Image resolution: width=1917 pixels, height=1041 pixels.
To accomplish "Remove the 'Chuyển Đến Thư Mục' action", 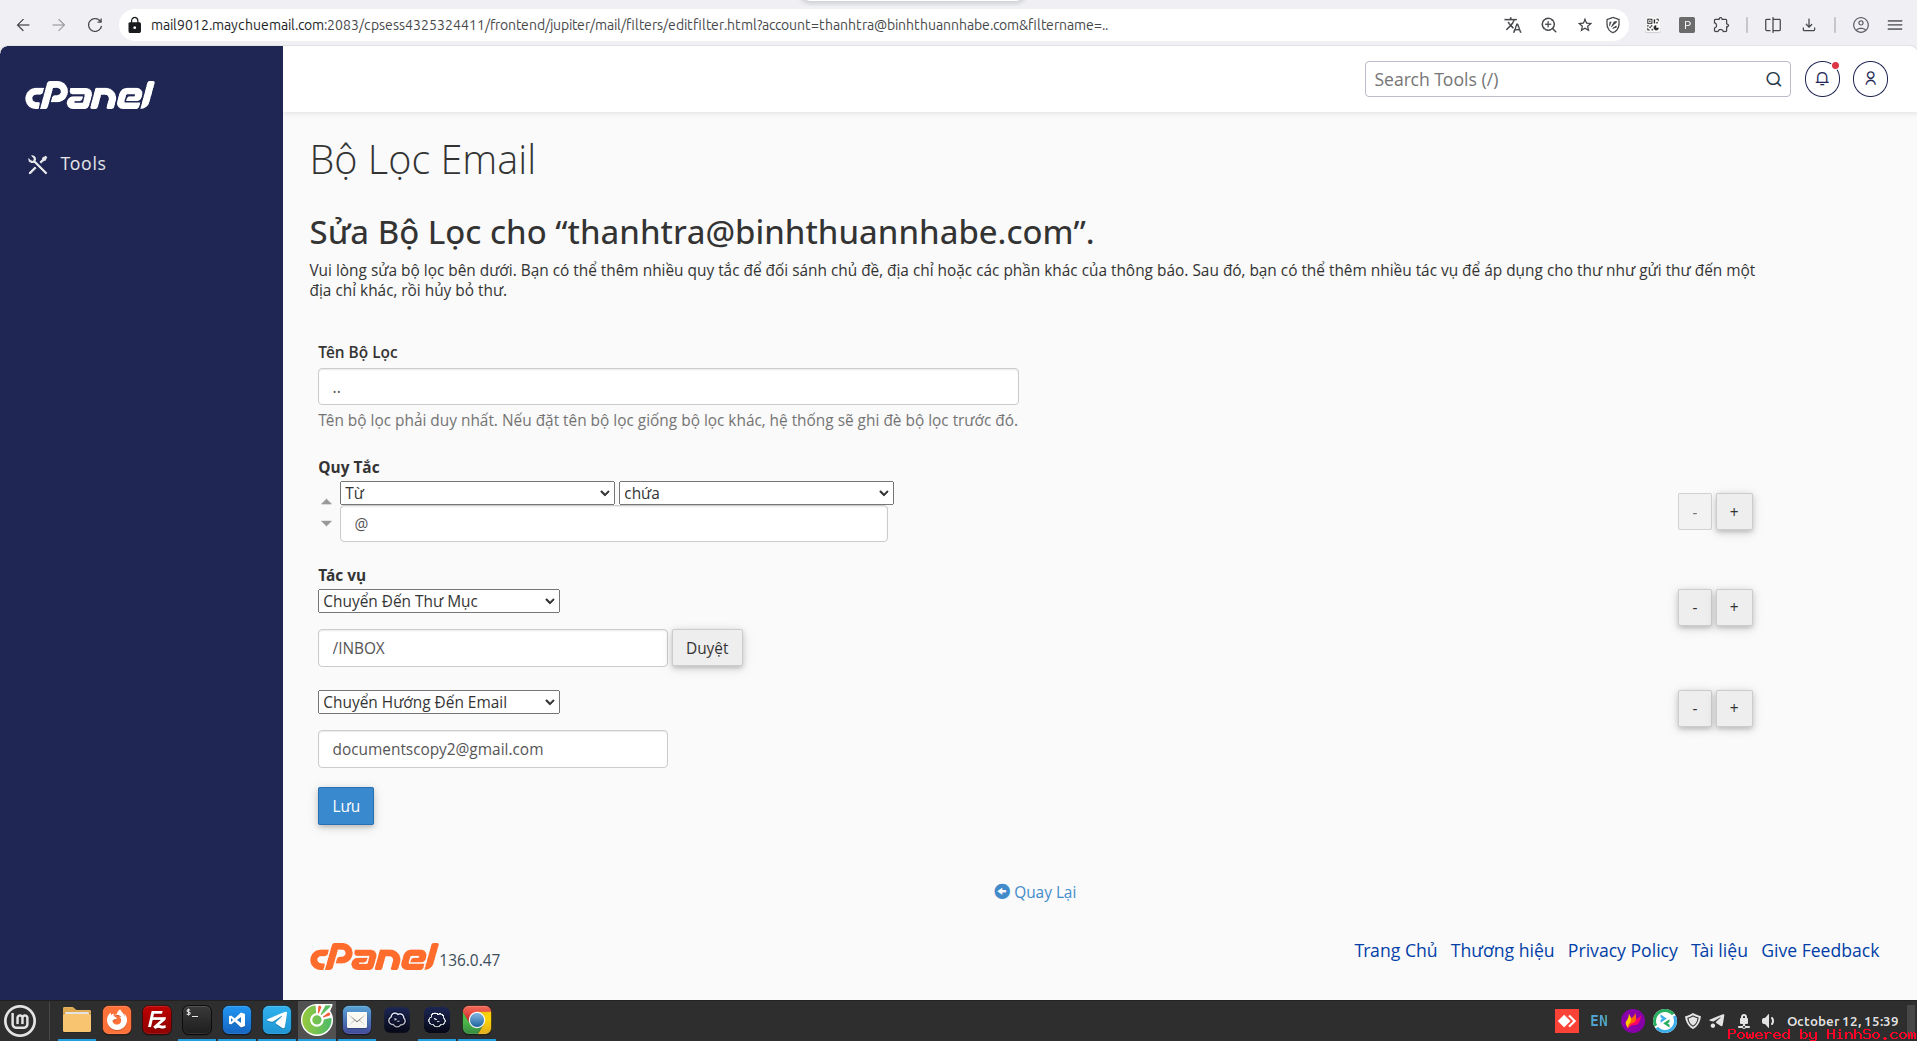I will point(1695,607).
